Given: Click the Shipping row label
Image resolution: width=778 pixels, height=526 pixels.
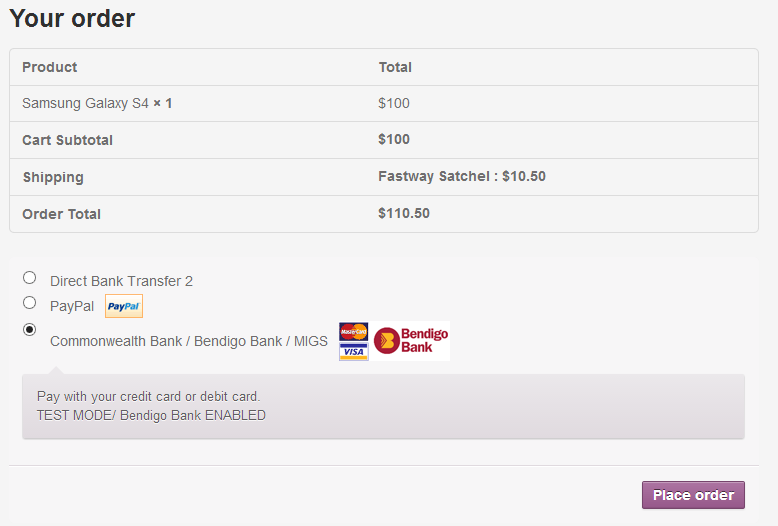Looking at the screenshot, I should [x=53, y=178].
